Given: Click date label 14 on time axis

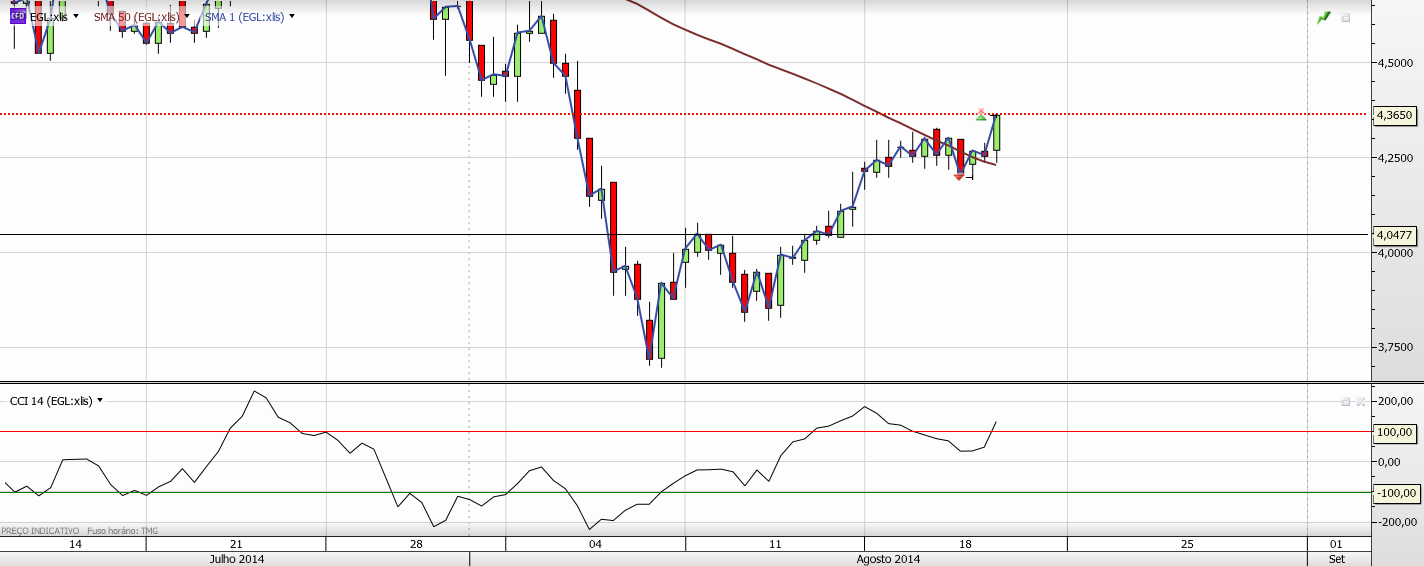Looking at the screenshot, I should click(x=75, y=544).
